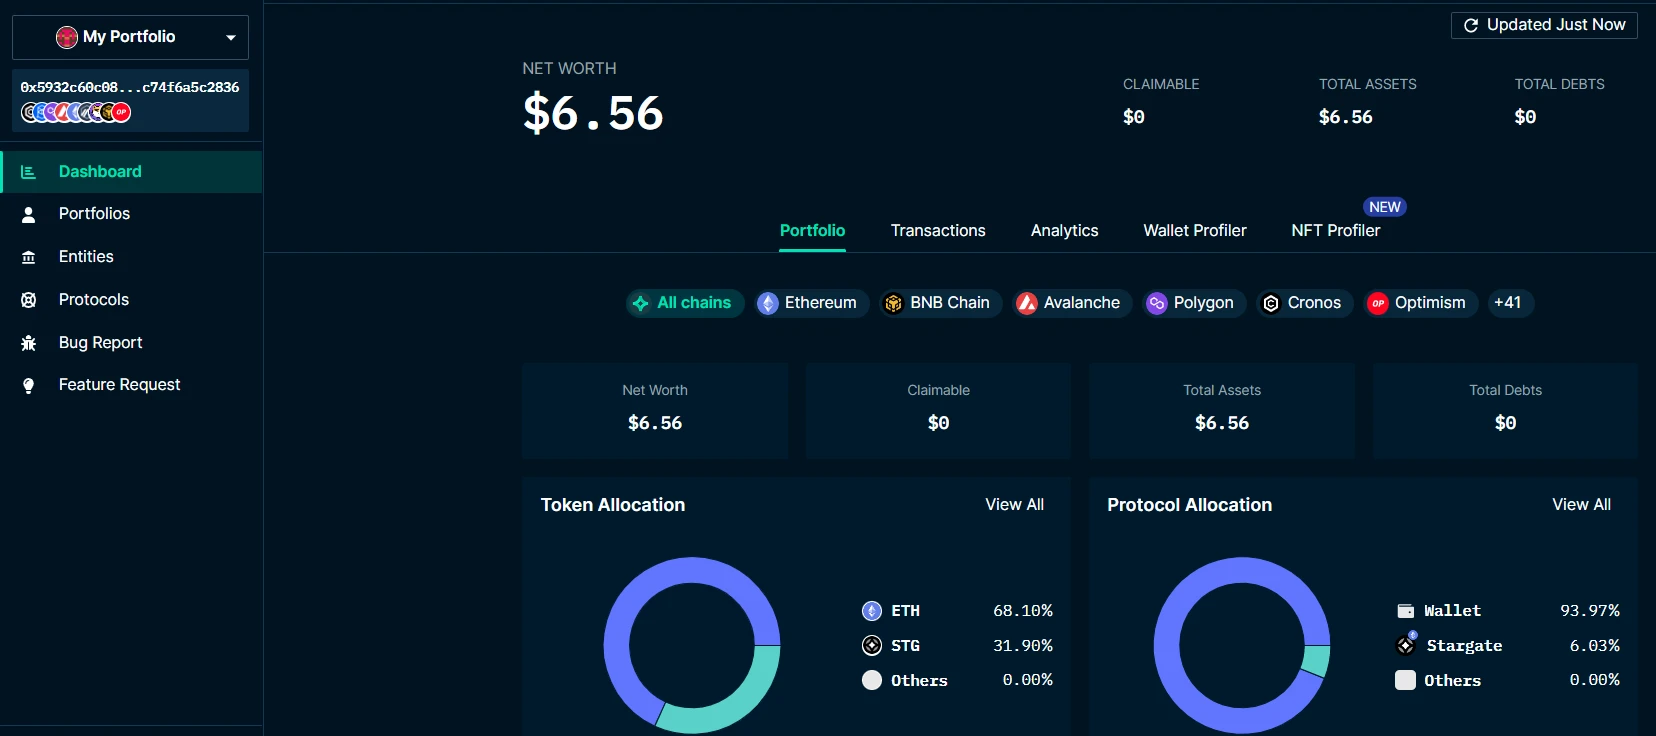
Task: Open the NFT Profiler tab
Action: 1335,231
